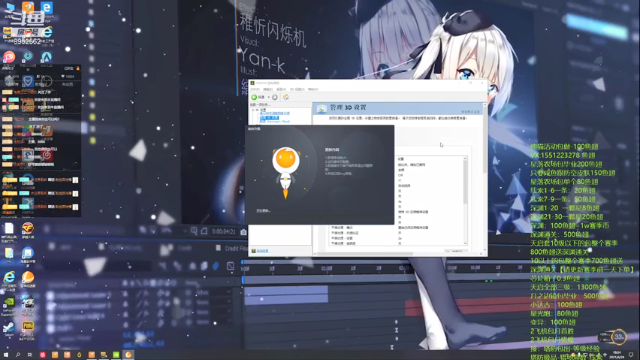Click the 使用 3D 应用程序设置 value
This screenshot has width=640, height=360.
413,212
